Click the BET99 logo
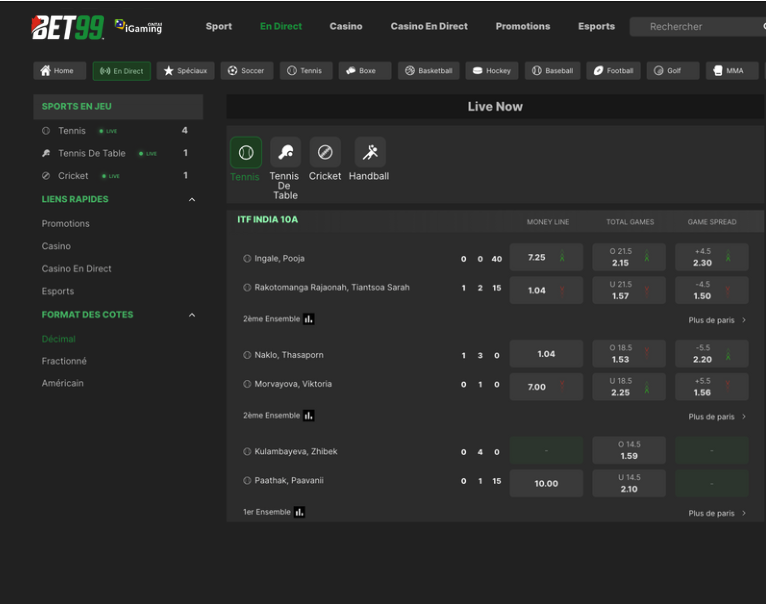This screenshot has height=604, width=766. coord(67,27)
